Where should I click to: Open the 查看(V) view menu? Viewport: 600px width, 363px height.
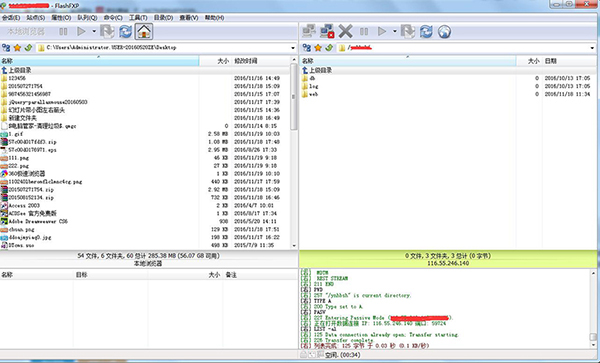(x=189, y=18)
